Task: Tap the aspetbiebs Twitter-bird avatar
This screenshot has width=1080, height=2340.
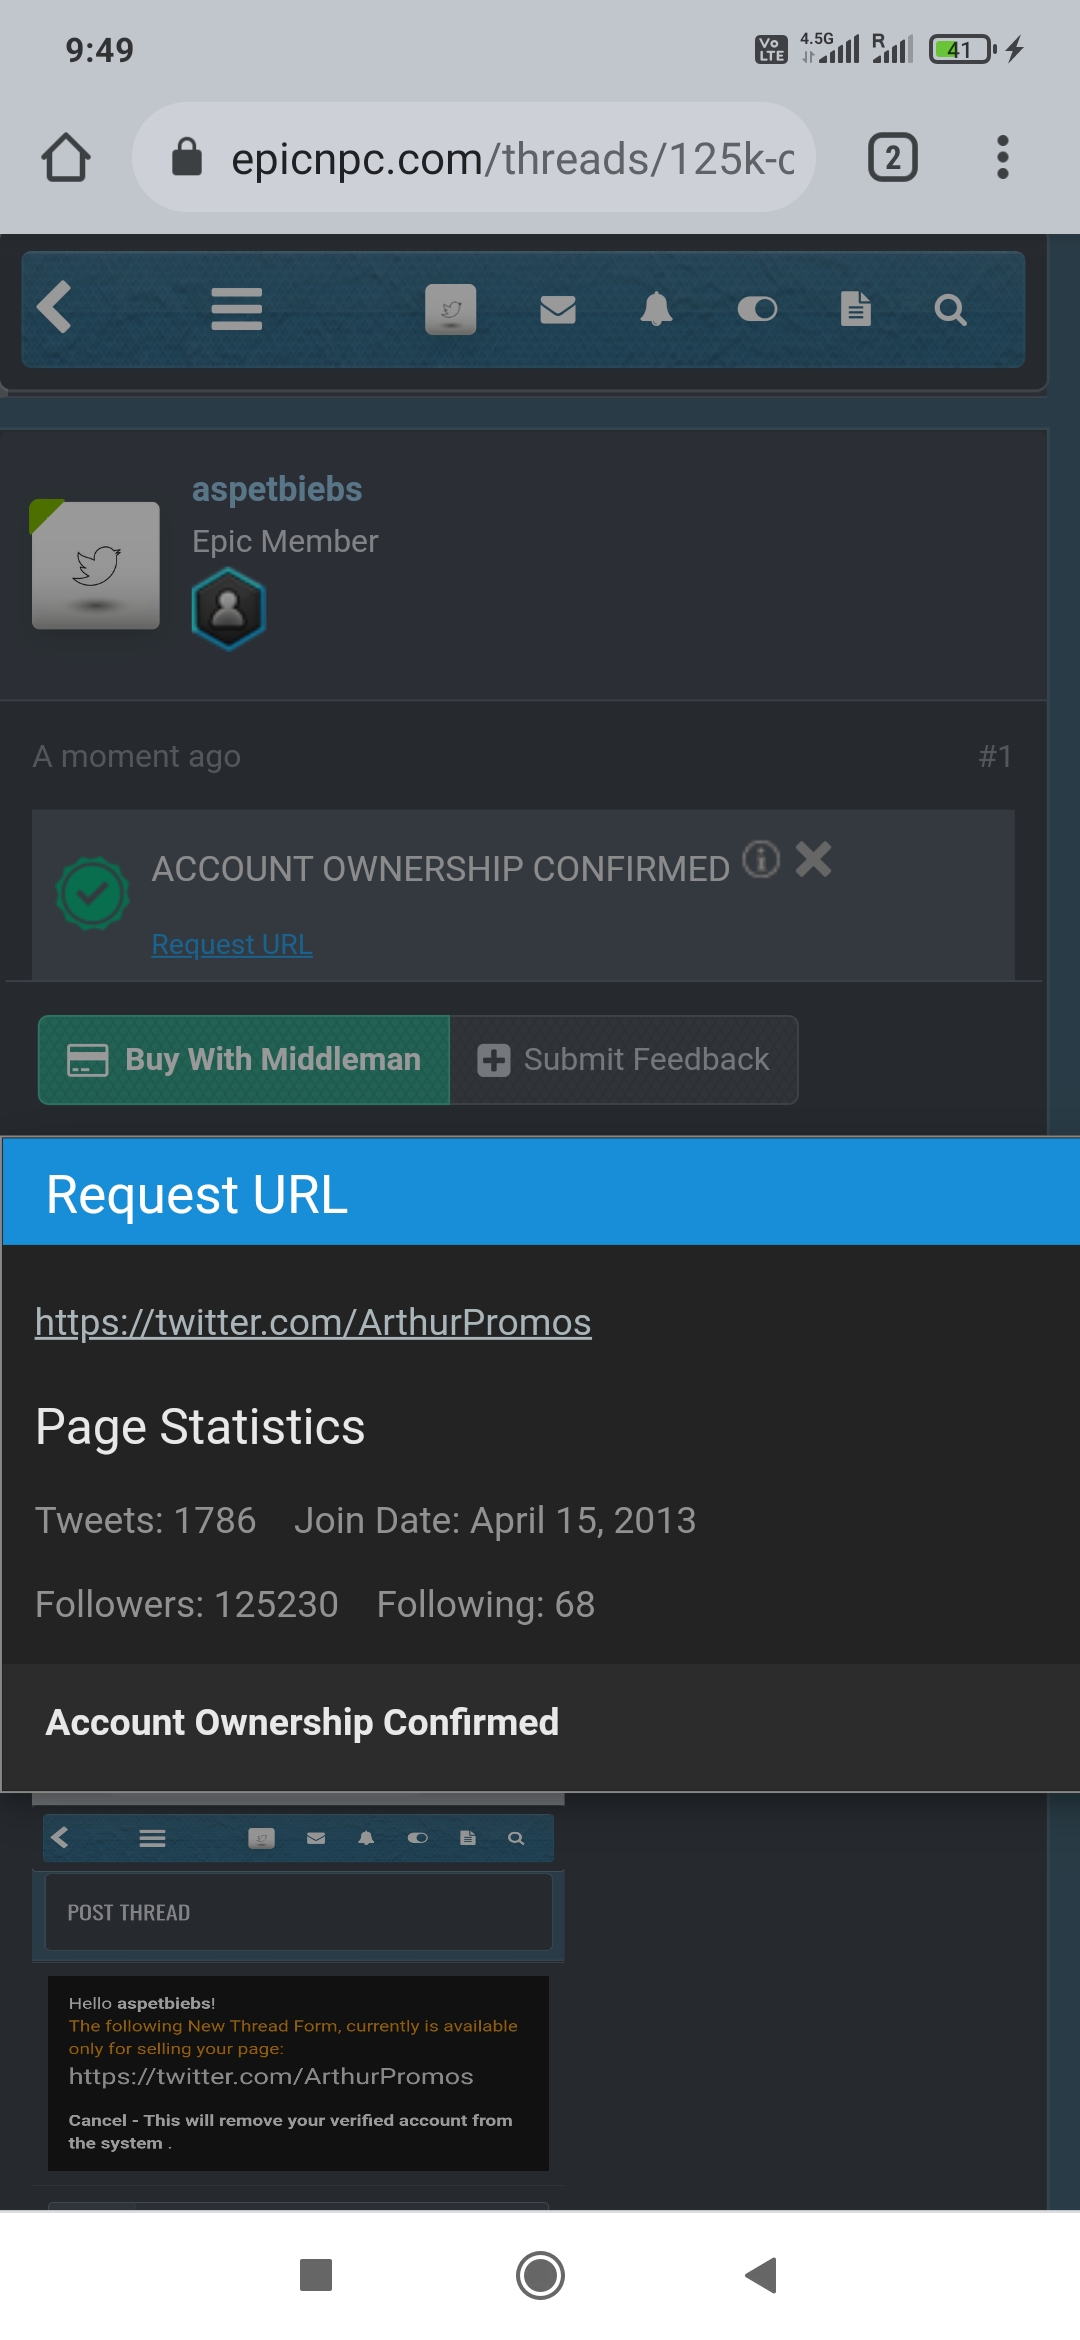Action: (96, 565)
